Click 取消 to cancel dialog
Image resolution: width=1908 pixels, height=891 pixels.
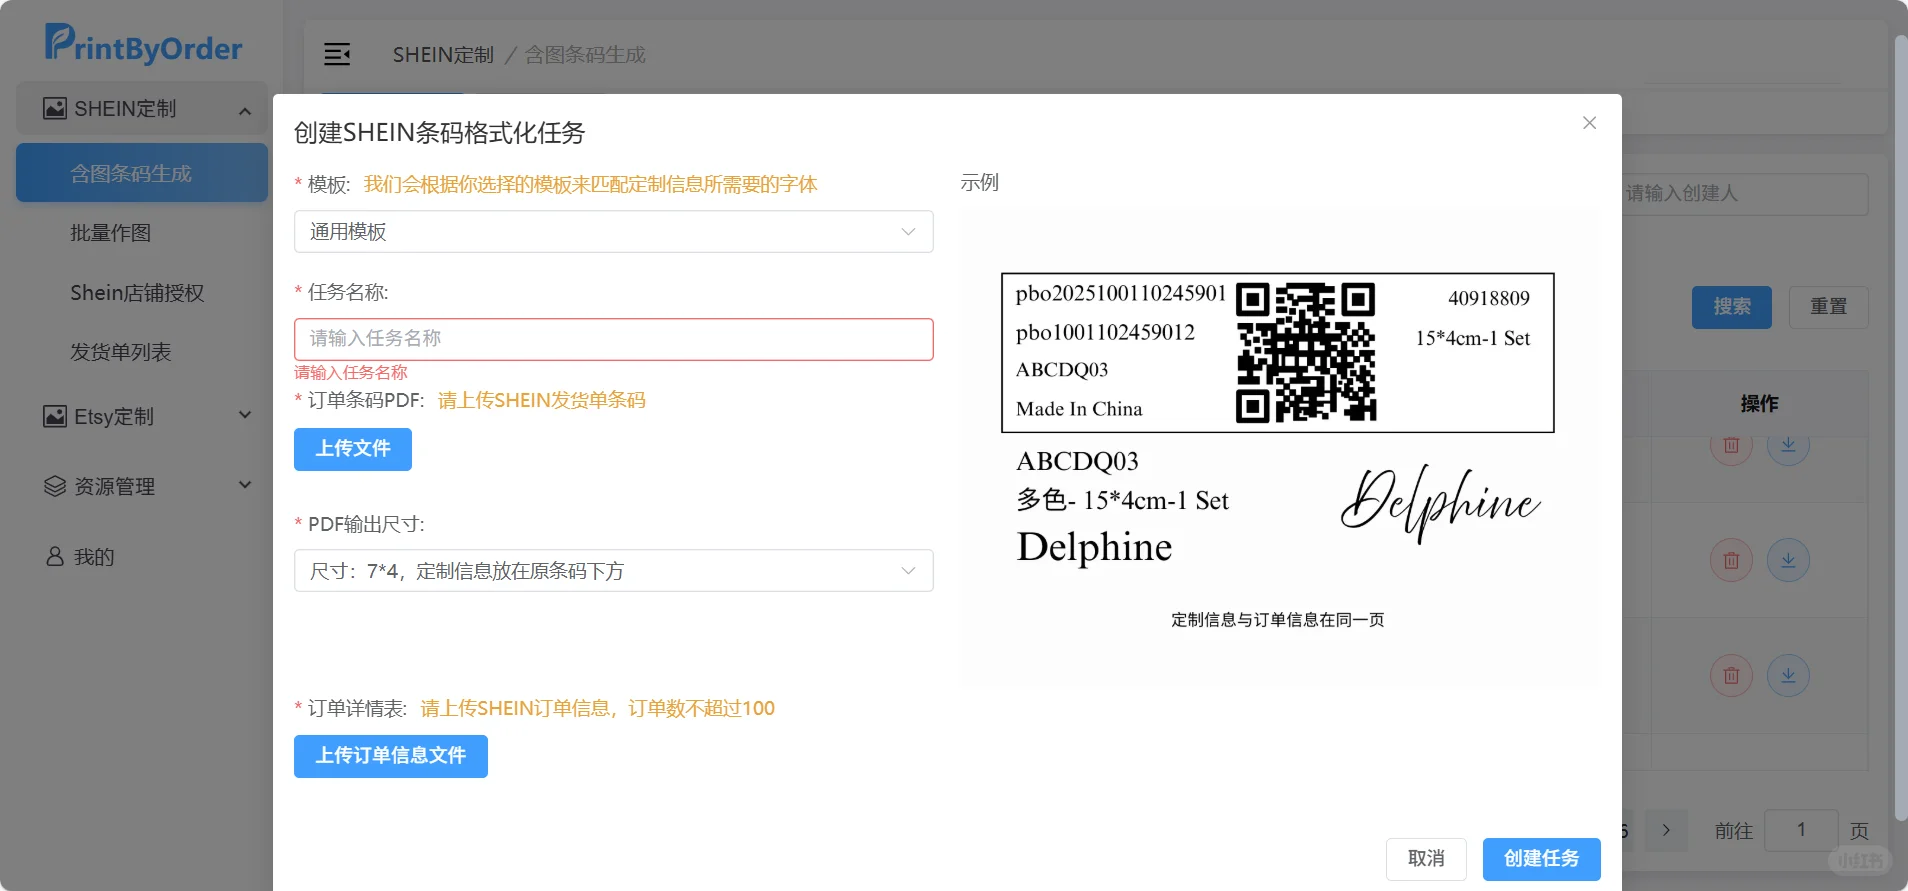1425,859
